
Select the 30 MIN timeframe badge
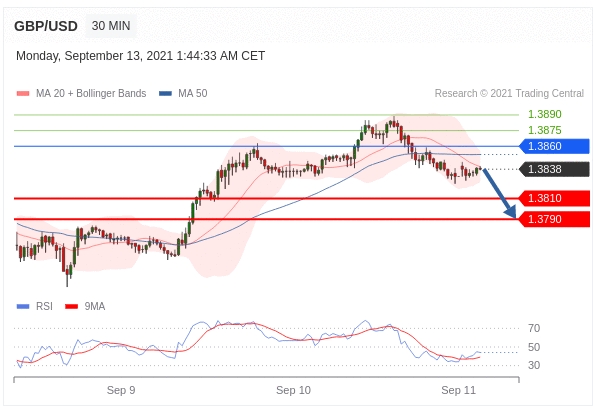click(111, 26)
